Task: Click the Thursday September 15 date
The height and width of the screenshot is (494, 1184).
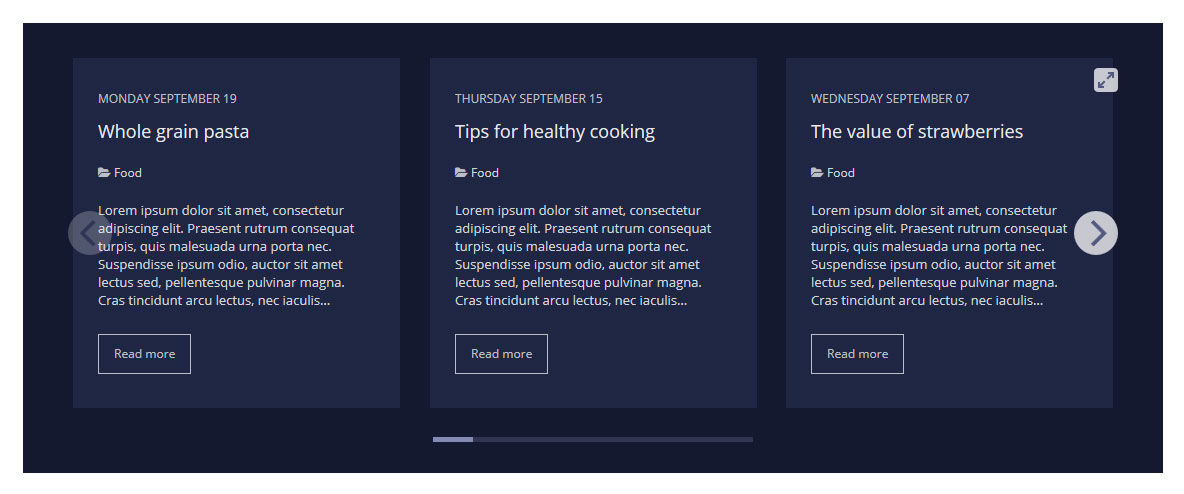Action: pyautogui.click(x=528, y=99)
